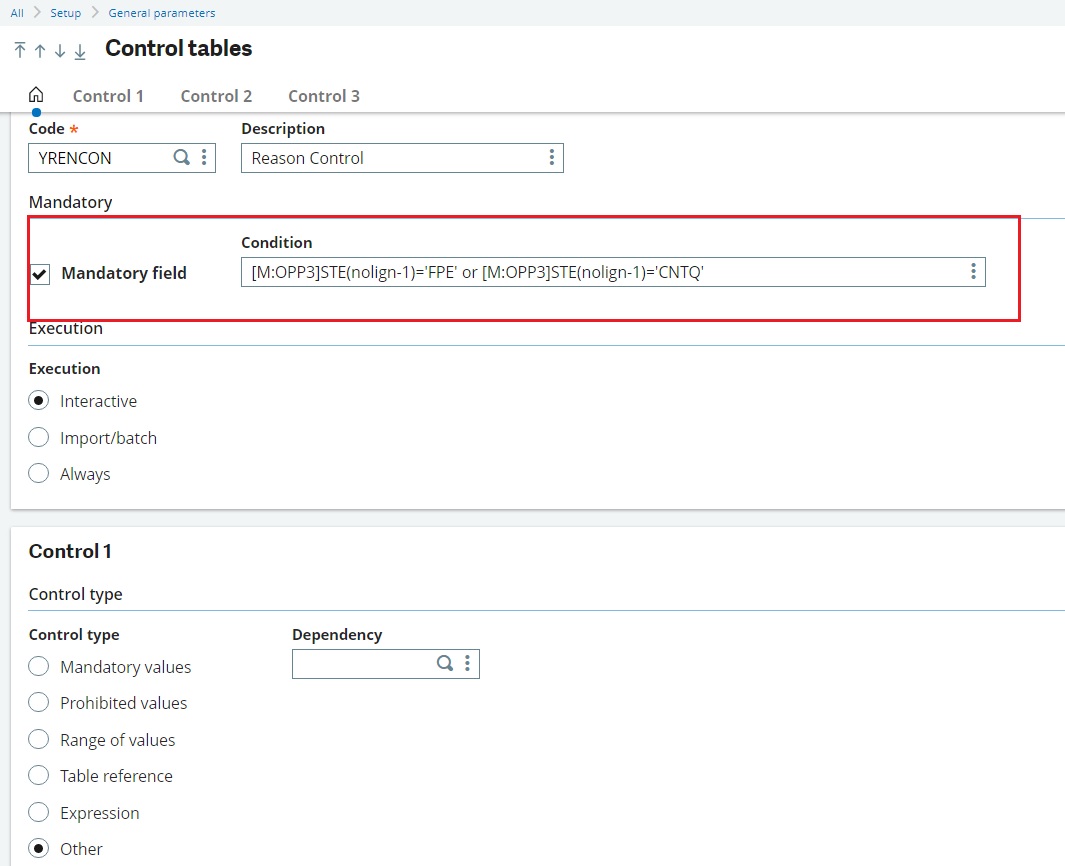Select the Import/batch execution option

pyautogui.click(x=38, y=437)
